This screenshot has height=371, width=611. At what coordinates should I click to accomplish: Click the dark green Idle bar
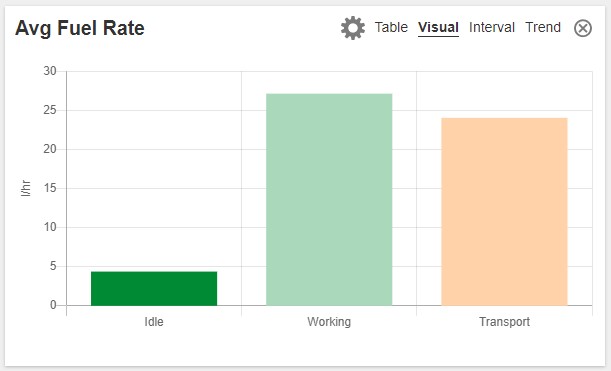pyautogui.click(x=154, y=288)
